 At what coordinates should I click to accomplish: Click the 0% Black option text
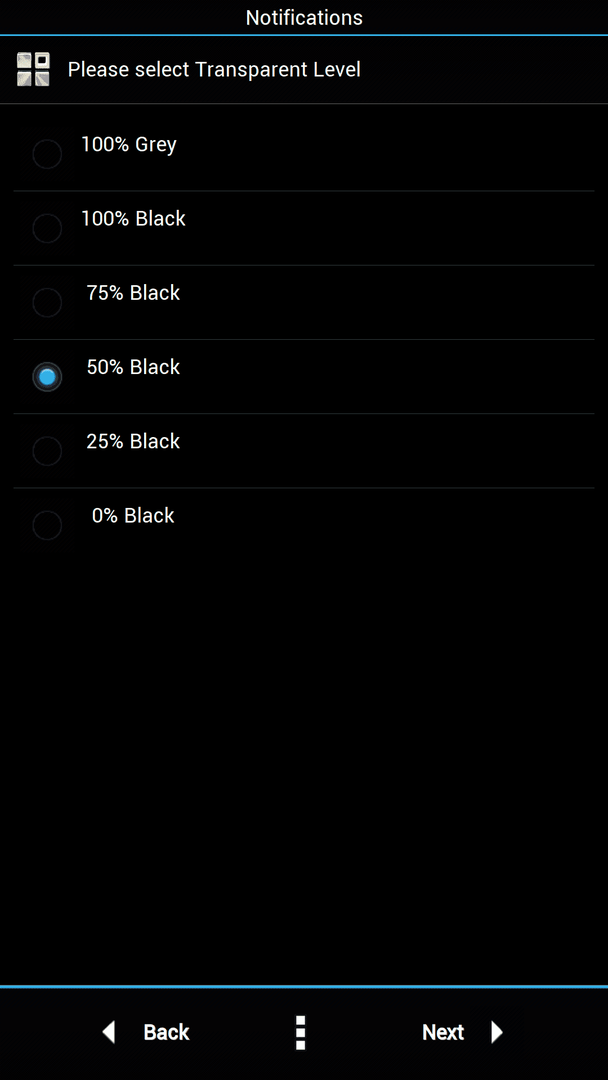pyautogui.click(x=134, y=515)
